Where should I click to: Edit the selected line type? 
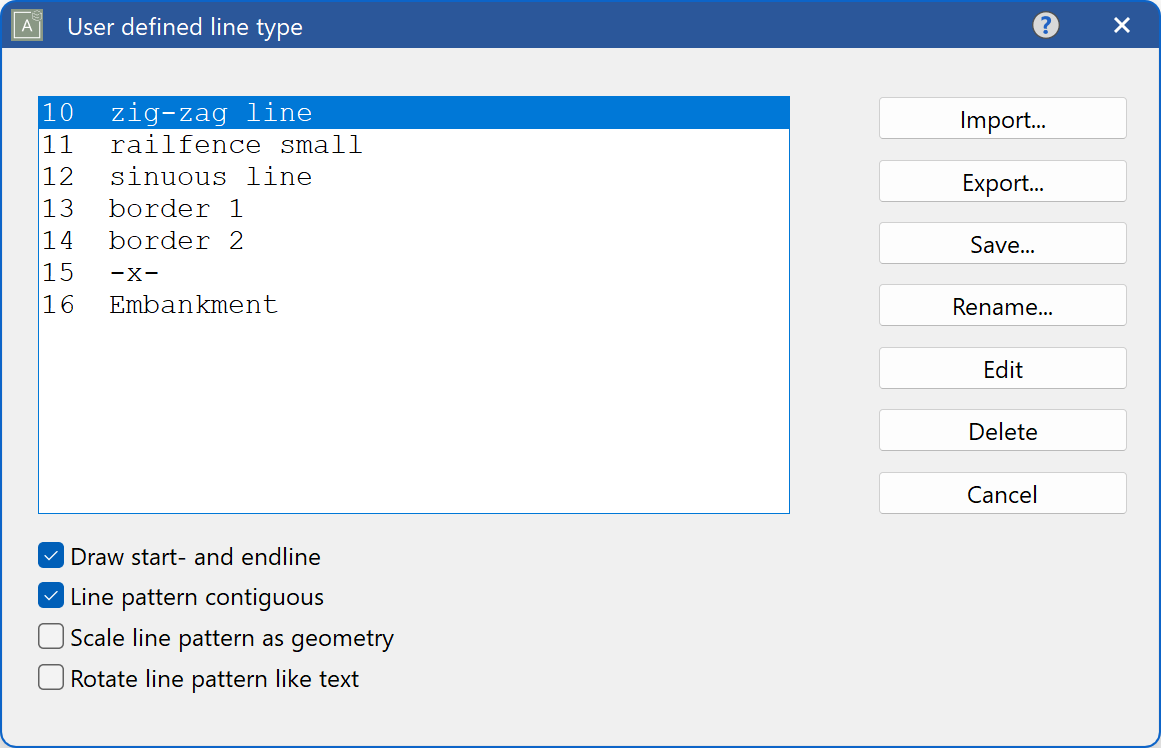pyautogui.click(x=1002, y=368)
